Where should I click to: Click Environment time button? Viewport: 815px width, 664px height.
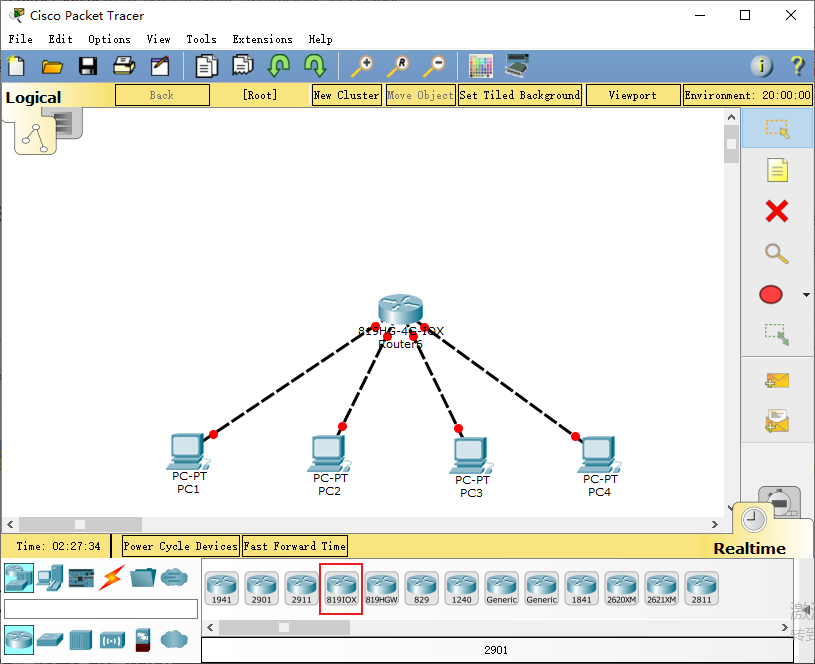coord(747,95)
